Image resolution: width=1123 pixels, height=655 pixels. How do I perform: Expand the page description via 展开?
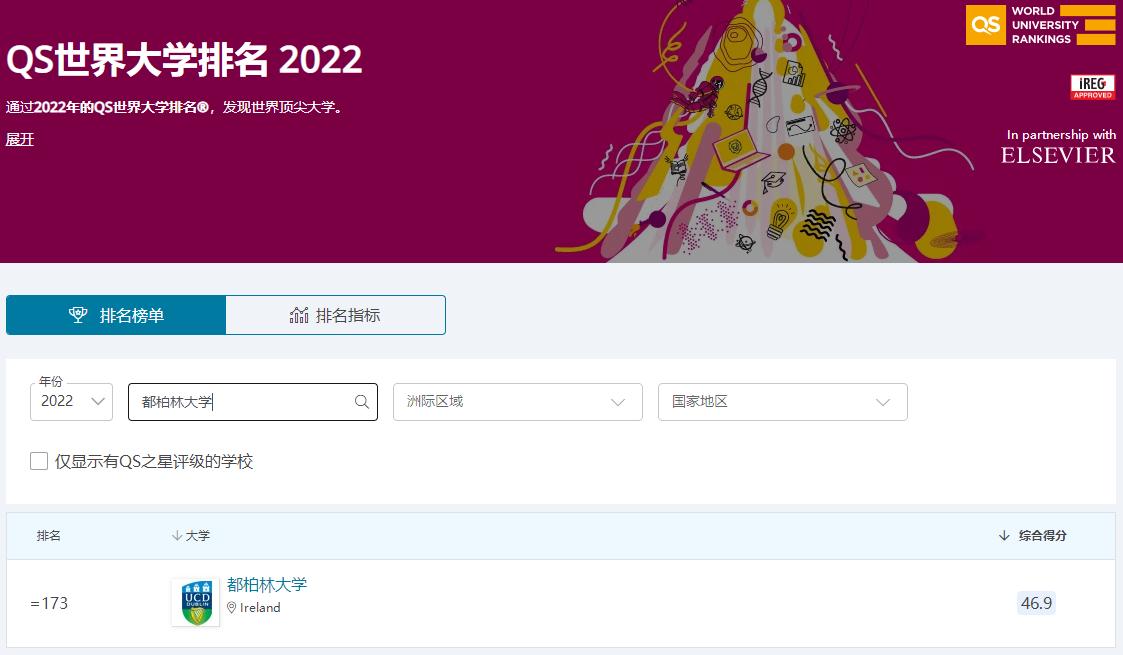tap(20, 140)
